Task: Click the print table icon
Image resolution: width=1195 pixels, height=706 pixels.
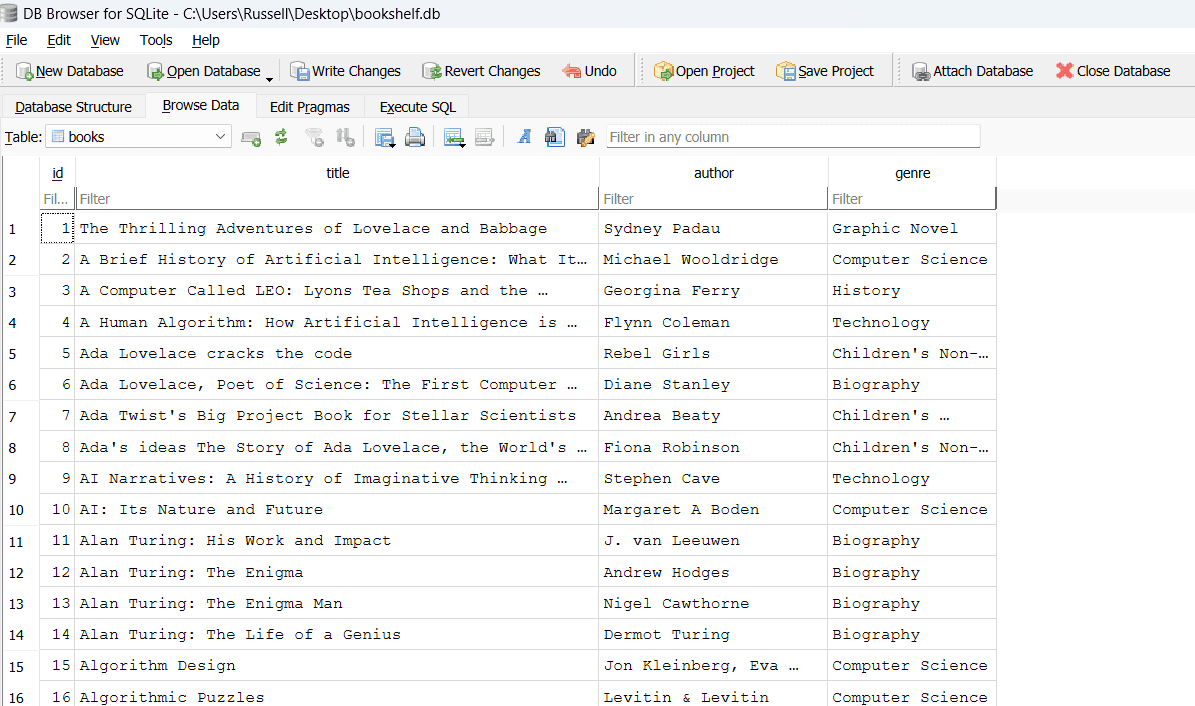Action: tap(415, 137)
